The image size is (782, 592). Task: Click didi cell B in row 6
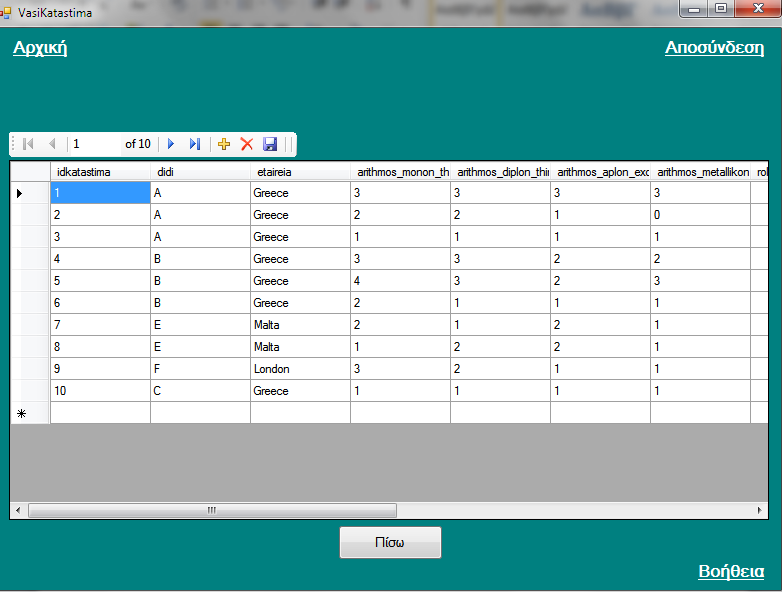[200, 303]
